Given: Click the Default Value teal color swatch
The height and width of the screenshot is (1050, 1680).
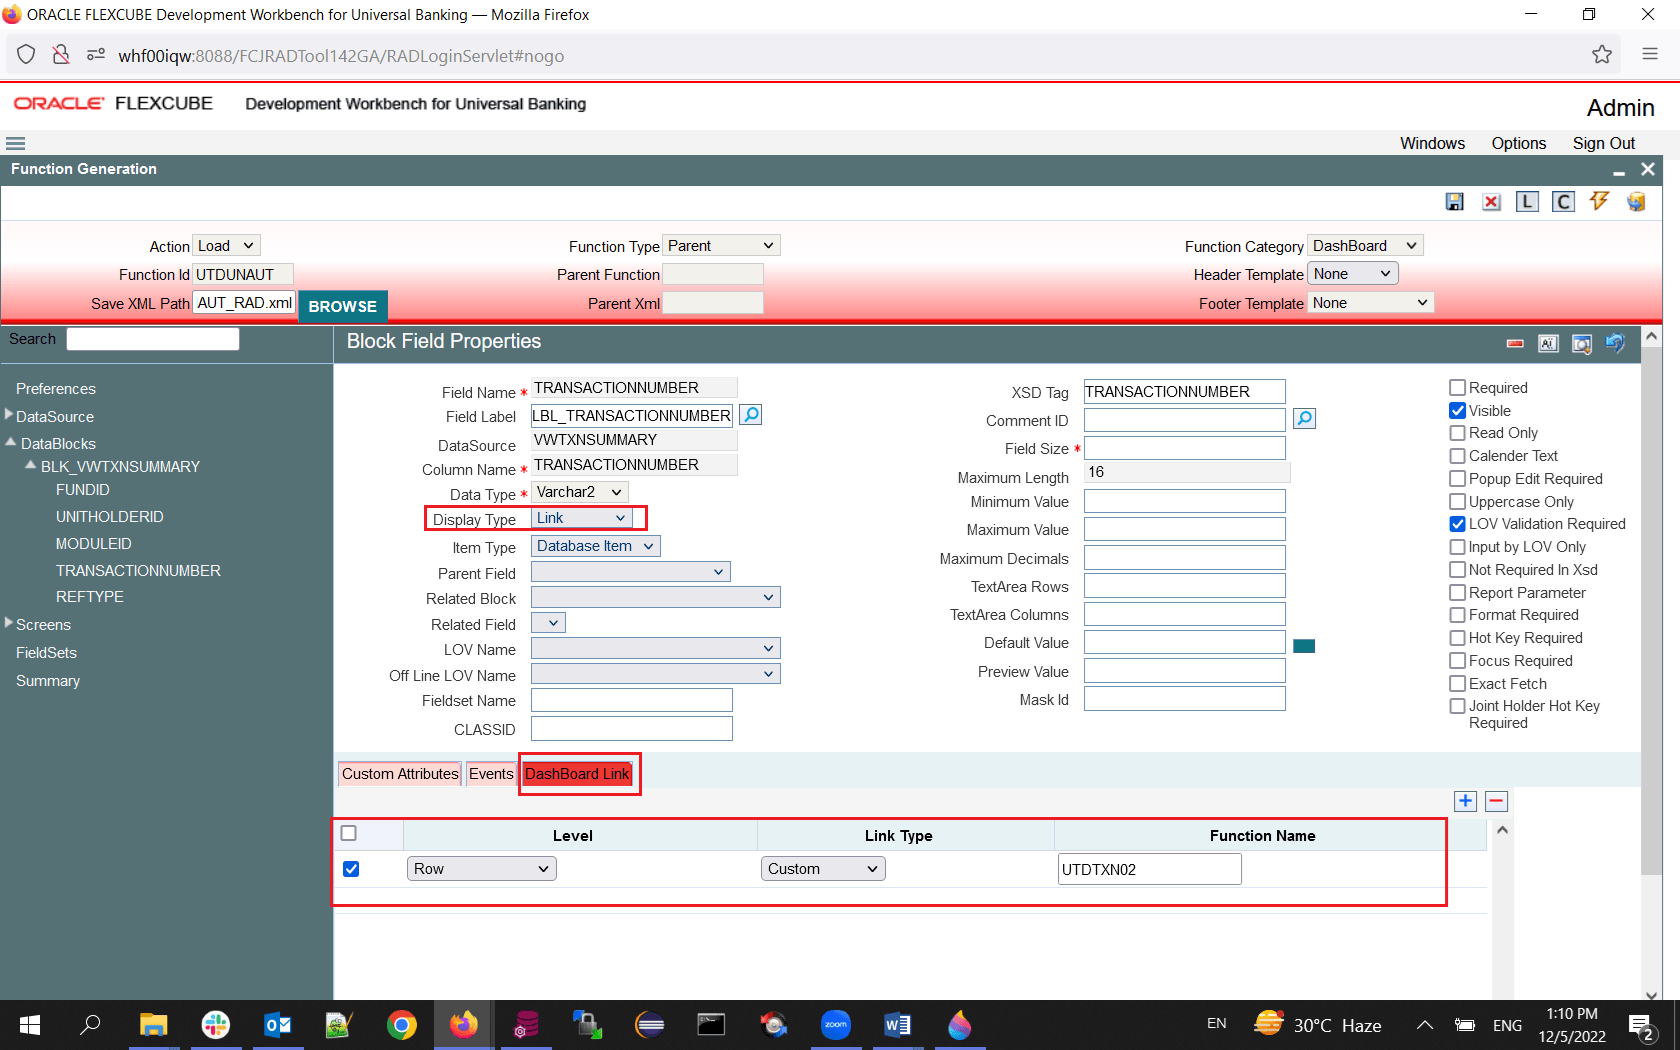Looking at the screenshot, I should tap(1304, 646).
